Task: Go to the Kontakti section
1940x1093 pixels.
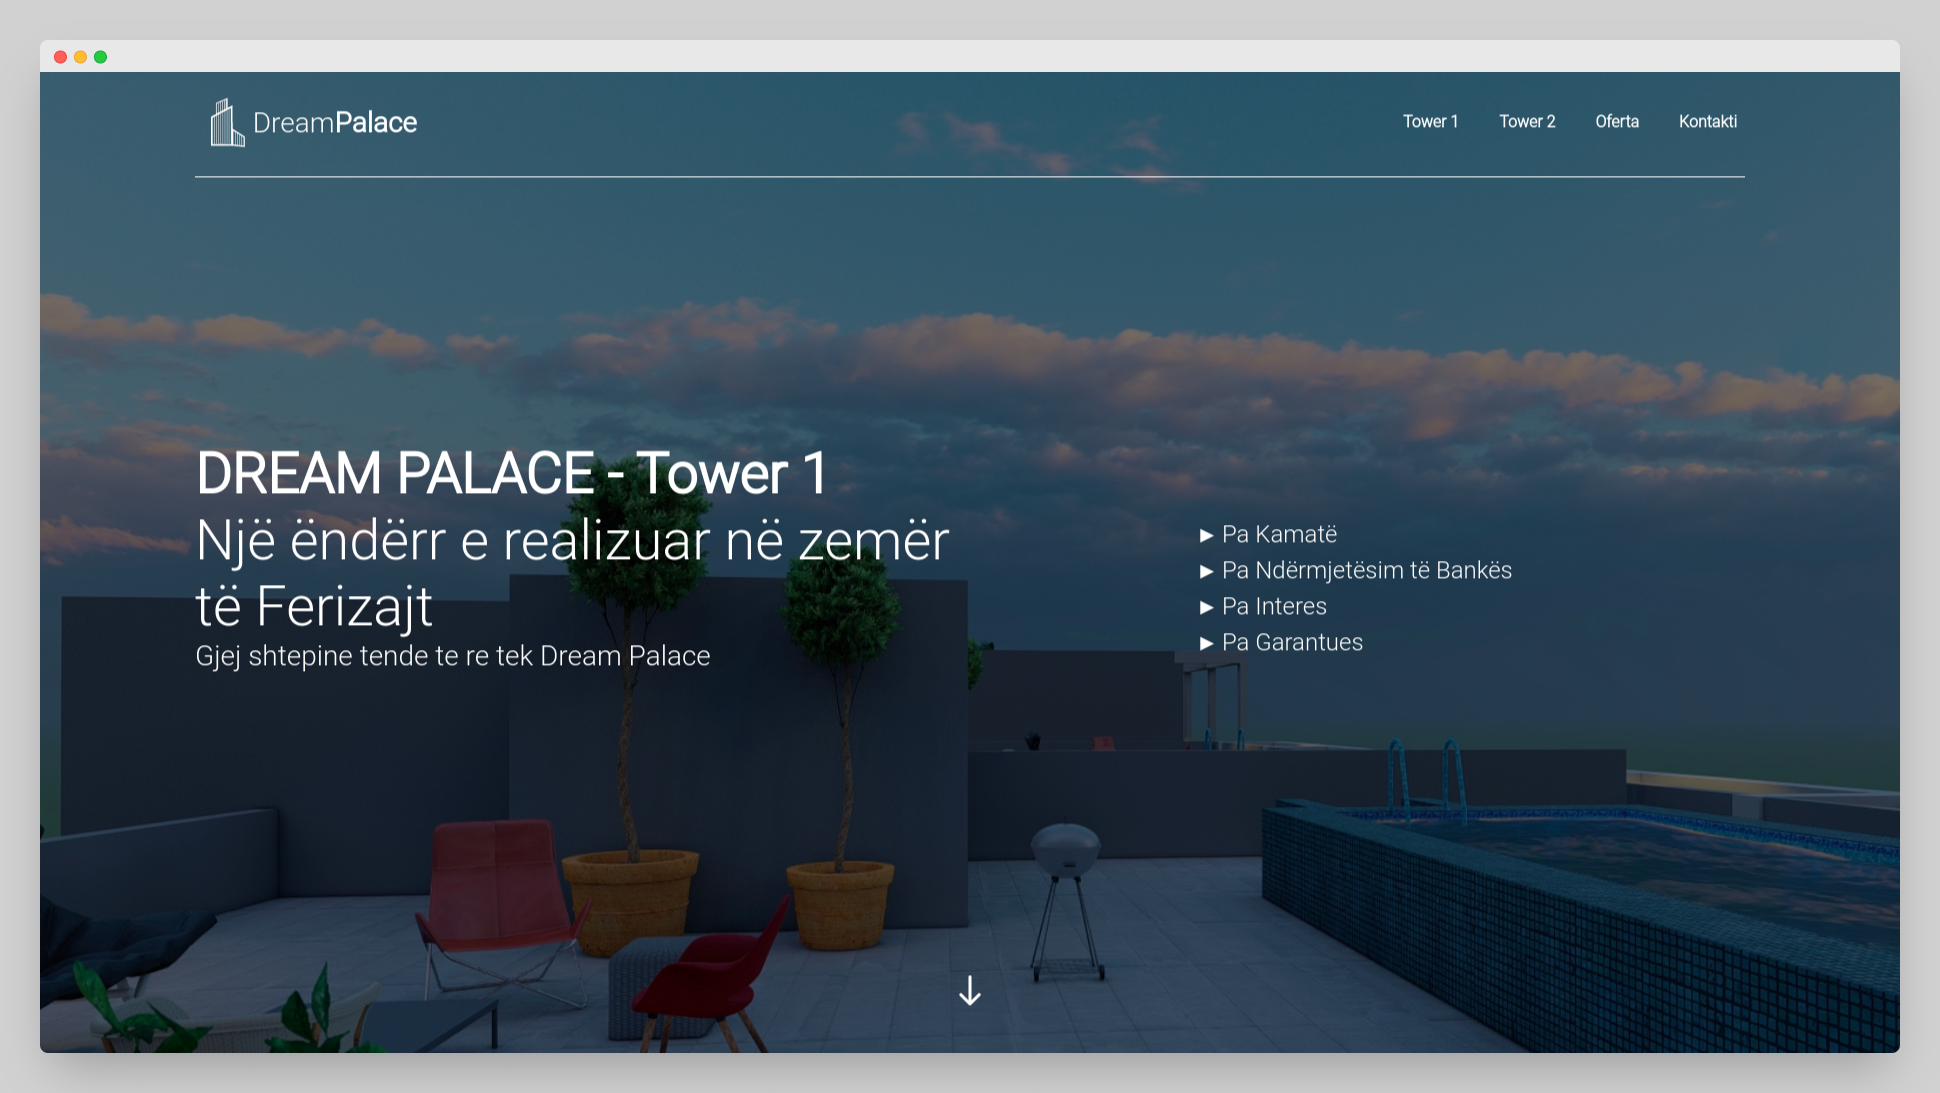Action: (x=1707, y=121)
